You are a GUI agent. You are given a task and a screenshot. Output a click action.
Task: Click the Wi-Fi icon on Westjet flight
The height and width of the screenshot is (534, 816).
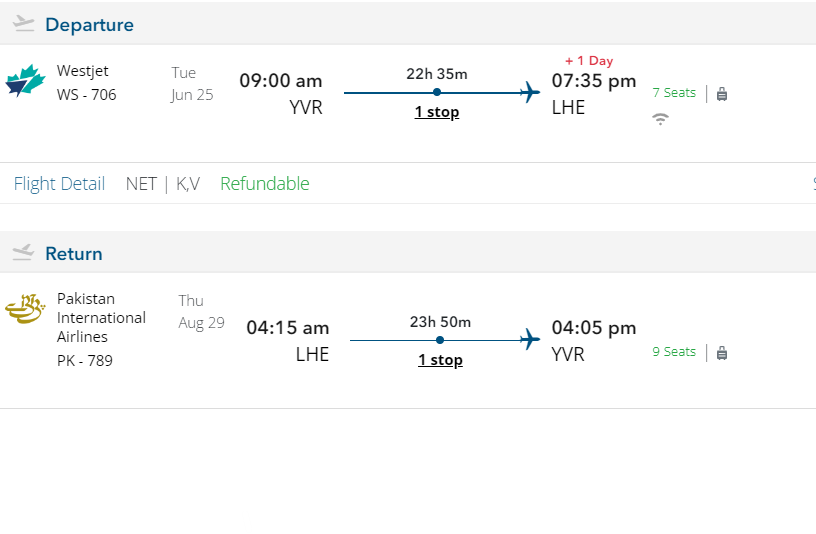click(660, 118)
